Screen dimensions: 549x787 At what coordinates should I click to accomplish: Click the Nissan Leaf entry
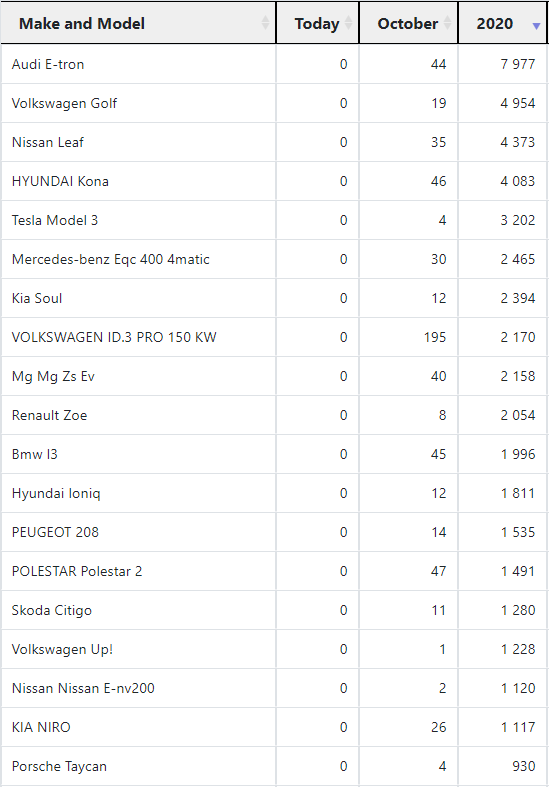click(48, 142)
